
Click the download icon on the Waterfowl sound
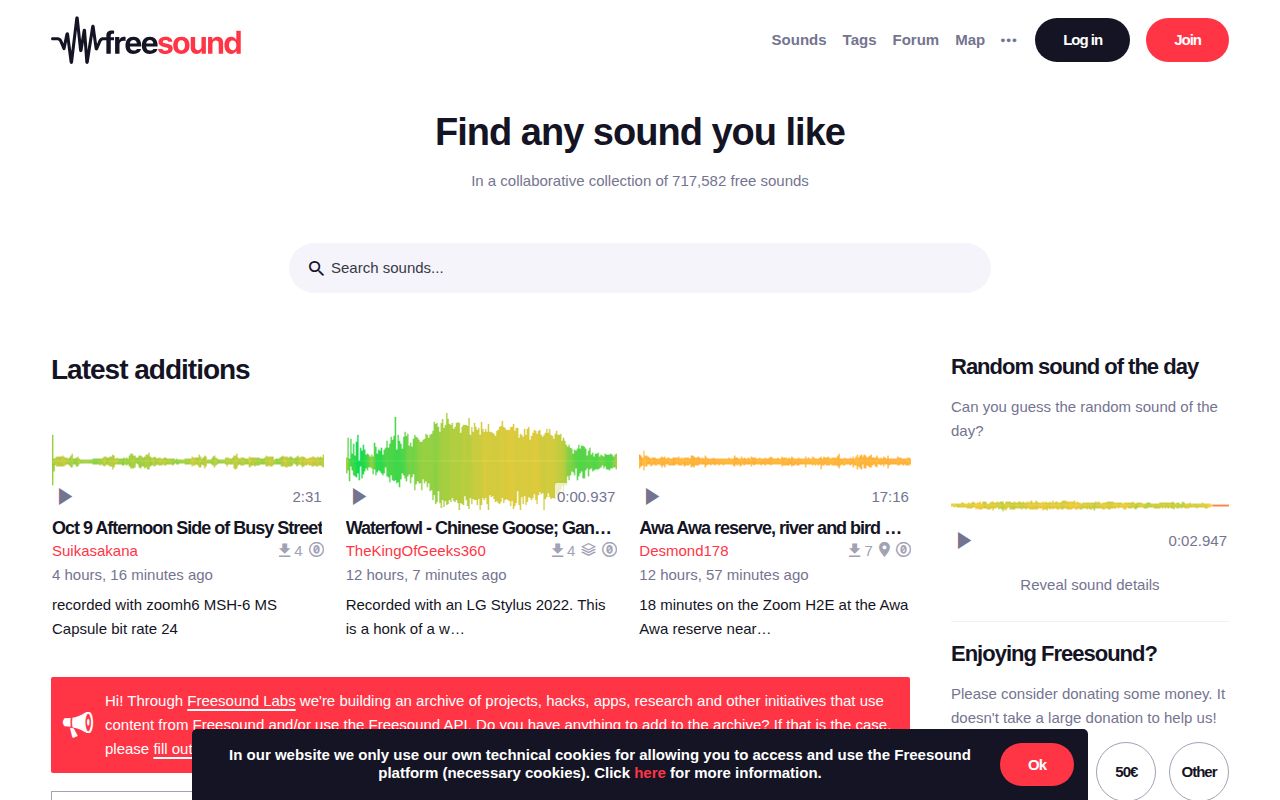pyautogui.click(x=556, y=549)
